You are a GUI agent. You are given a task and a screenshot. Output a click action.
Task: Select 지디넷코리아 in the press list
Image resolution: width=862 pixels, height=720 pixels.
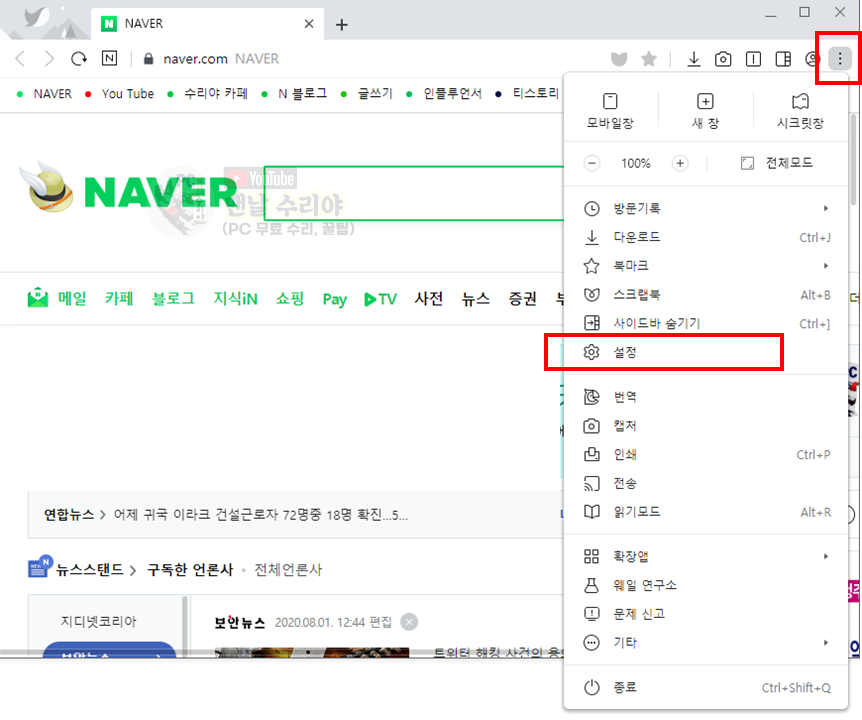pyautogui.click(x=98, y=622)
